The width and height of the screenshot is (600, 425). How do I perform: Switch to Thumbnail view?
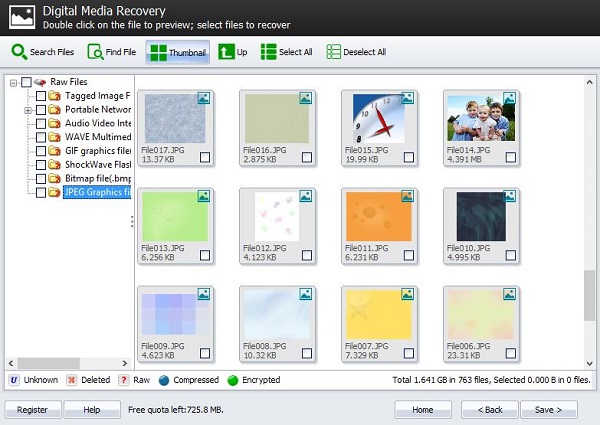coord(178,52)
